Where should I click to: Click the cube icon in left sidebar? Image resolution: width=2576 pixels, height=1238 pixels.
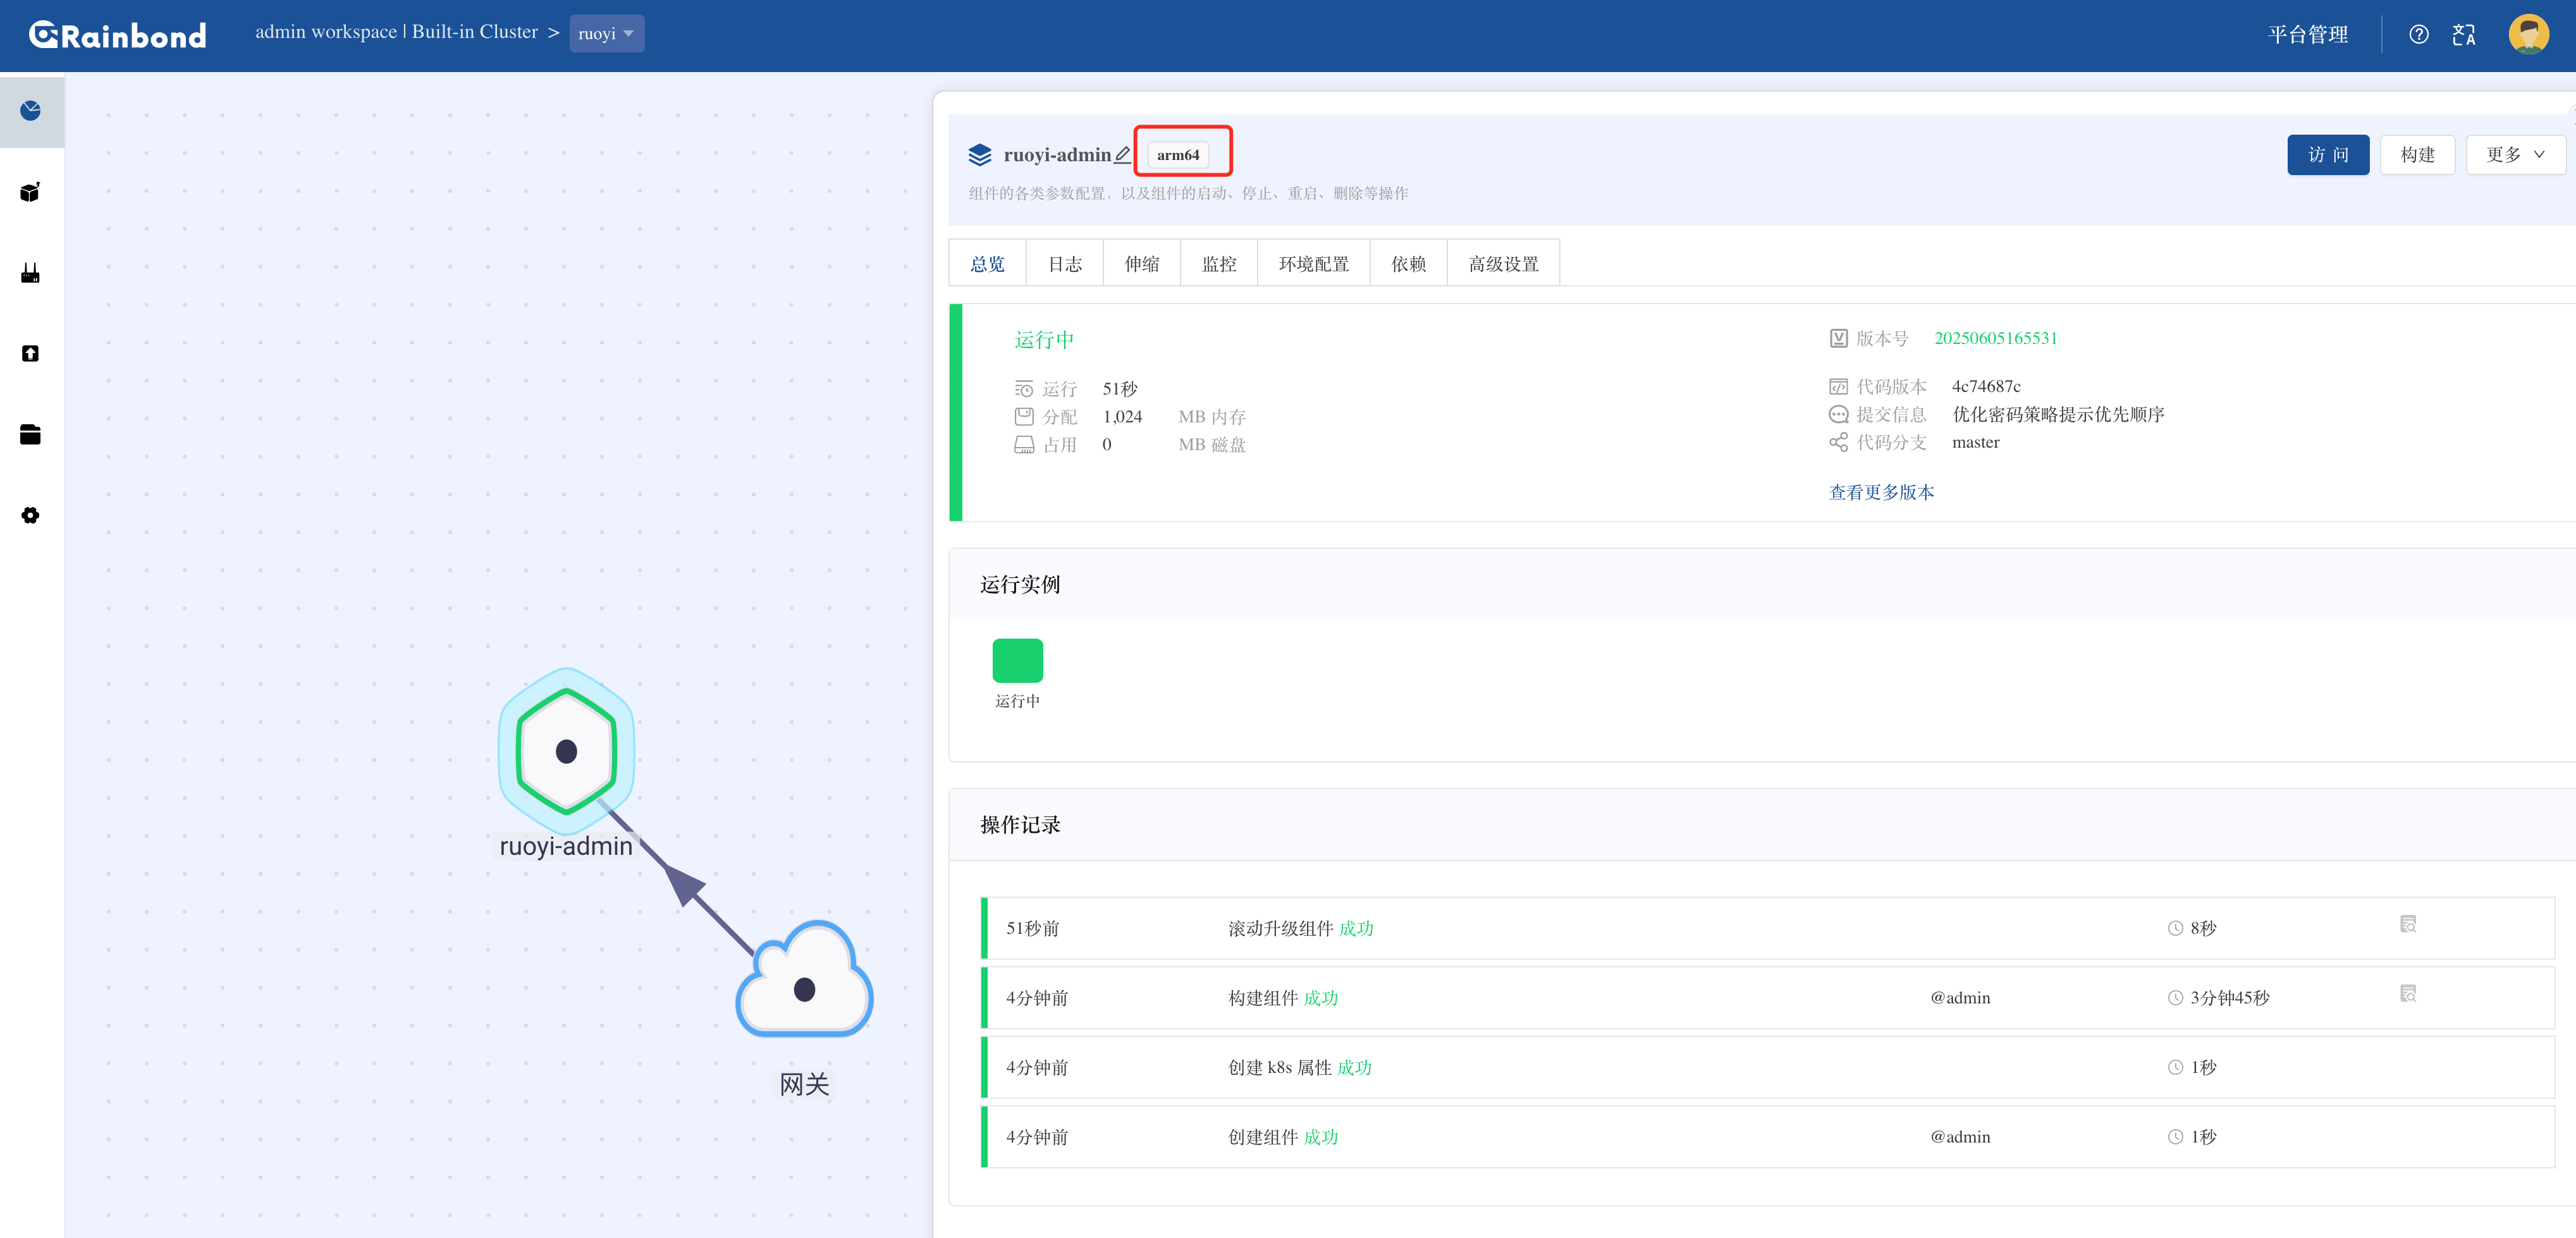coord(30,192)
